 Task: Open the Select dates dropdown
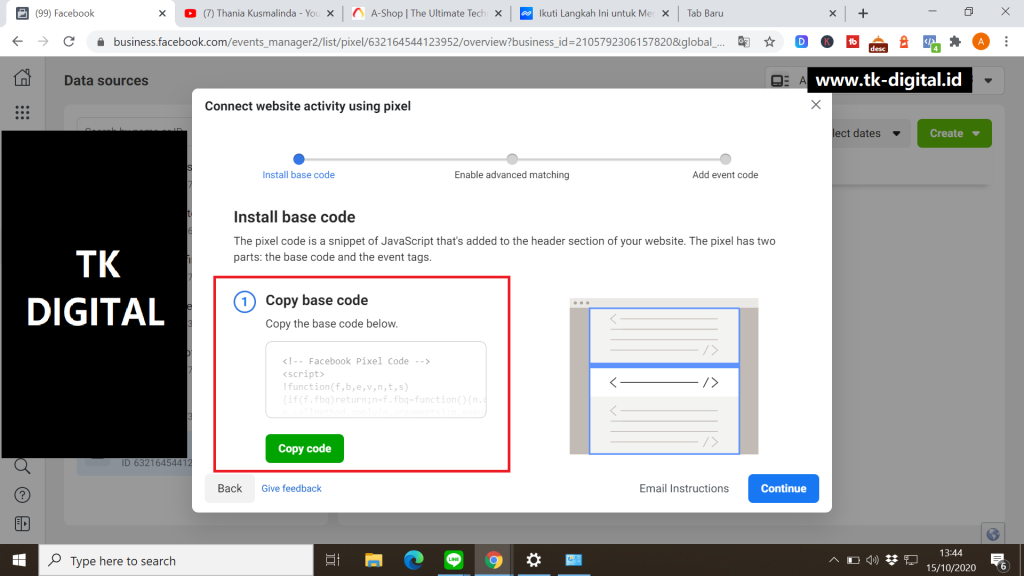tap(860, 133)
